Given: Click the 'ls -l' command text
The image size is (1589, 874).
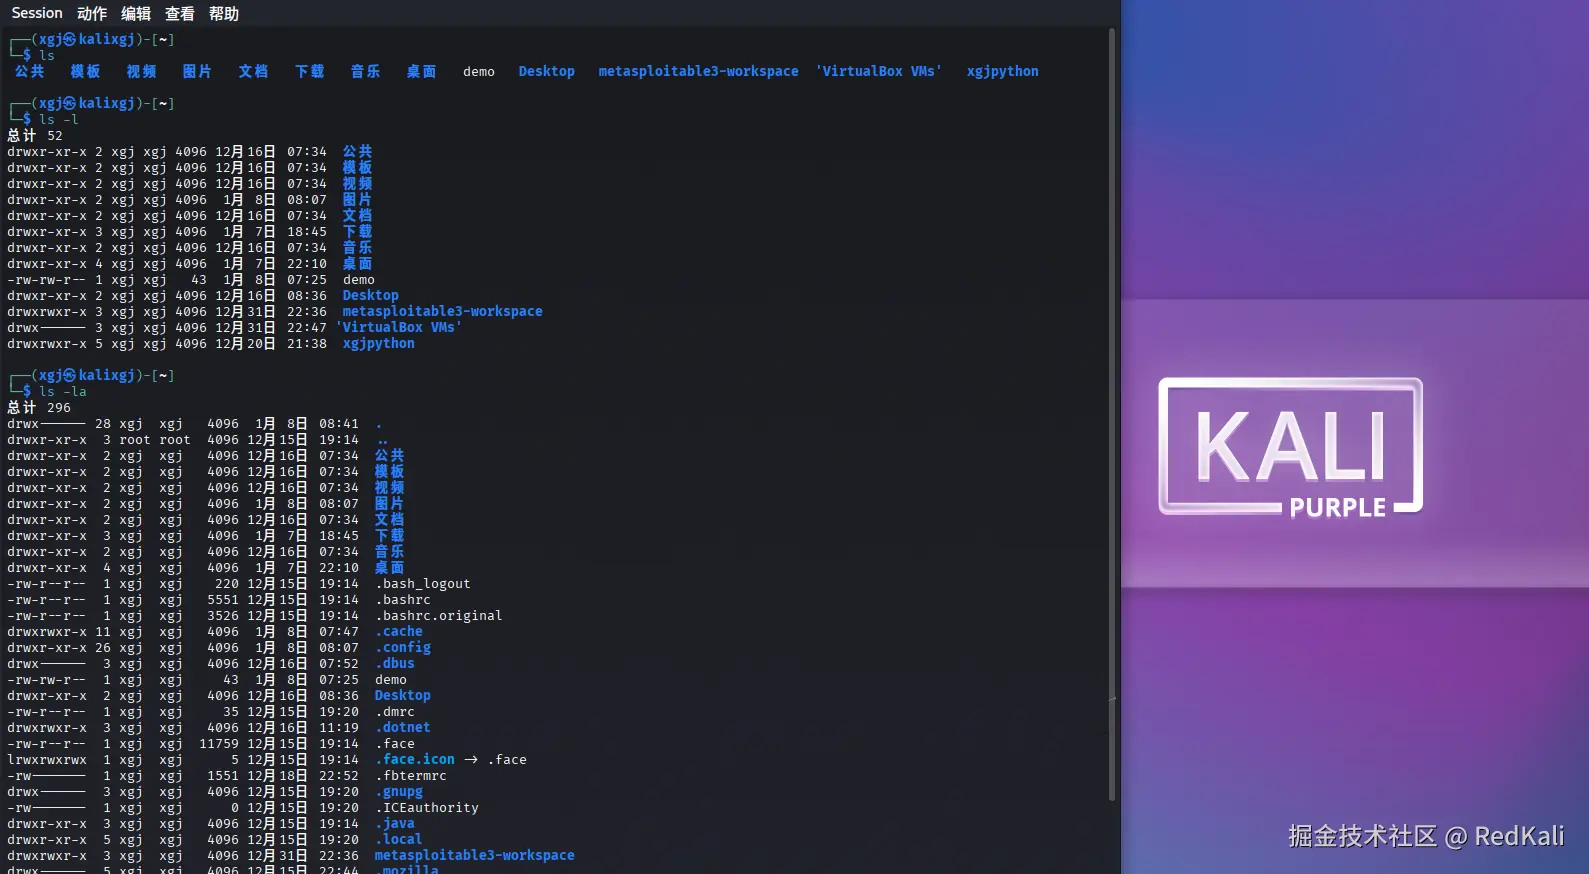Looking at the screenshot, I should point(59,119).
